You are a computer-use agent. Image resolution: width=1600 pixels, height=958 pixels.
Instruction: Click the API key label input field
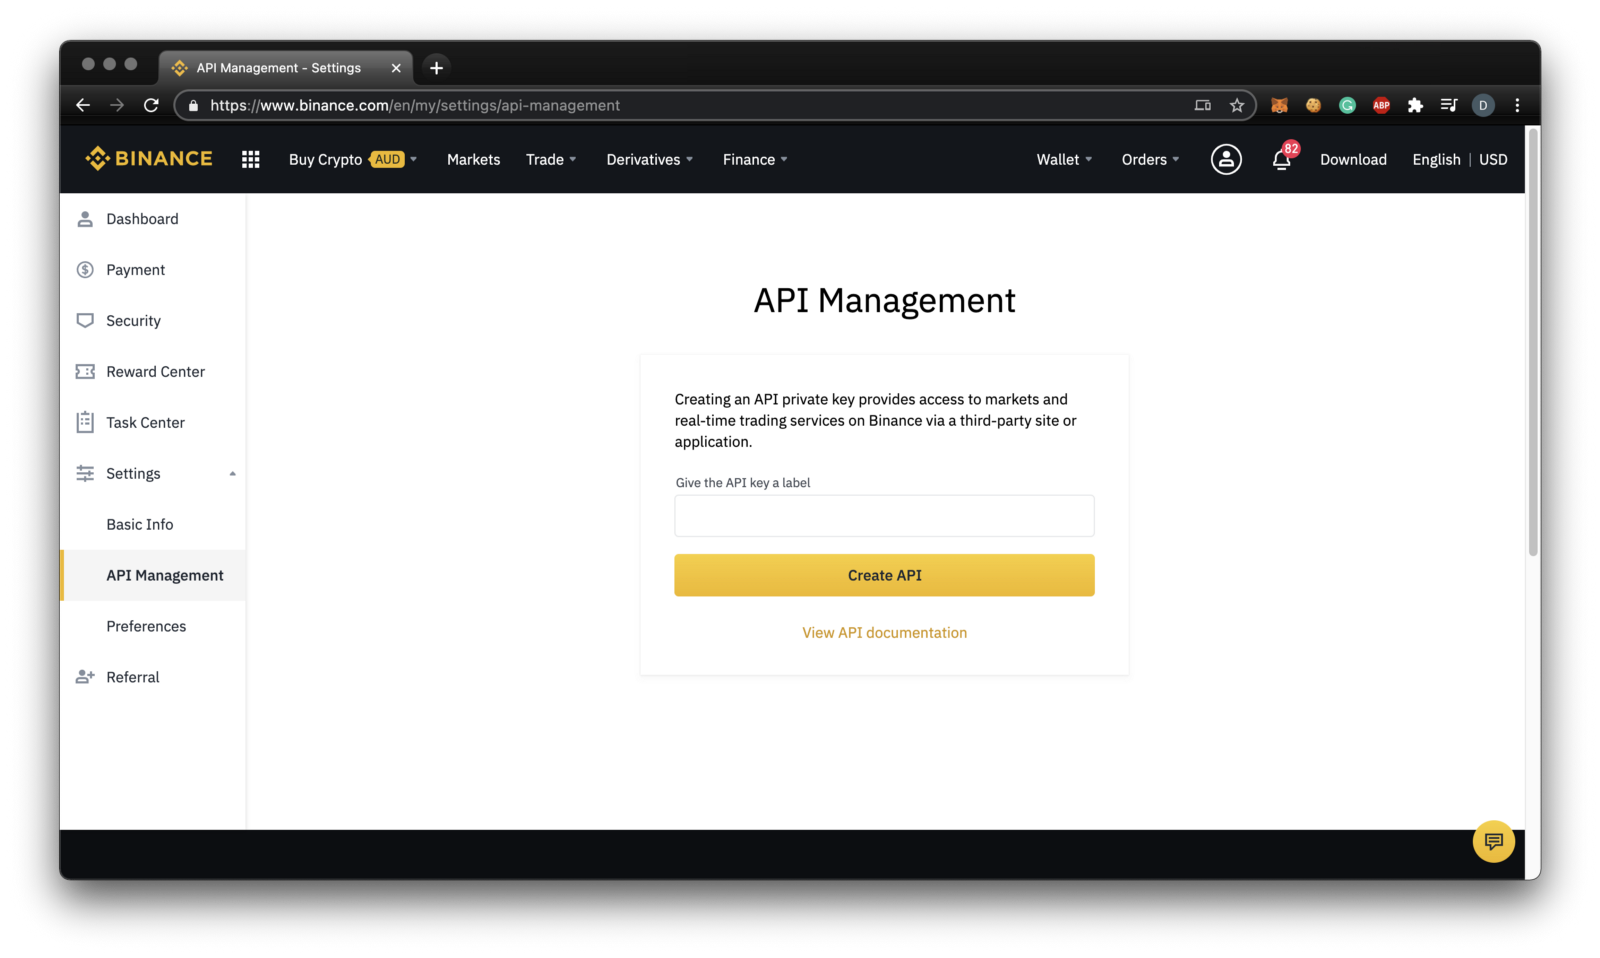point(884,515)
